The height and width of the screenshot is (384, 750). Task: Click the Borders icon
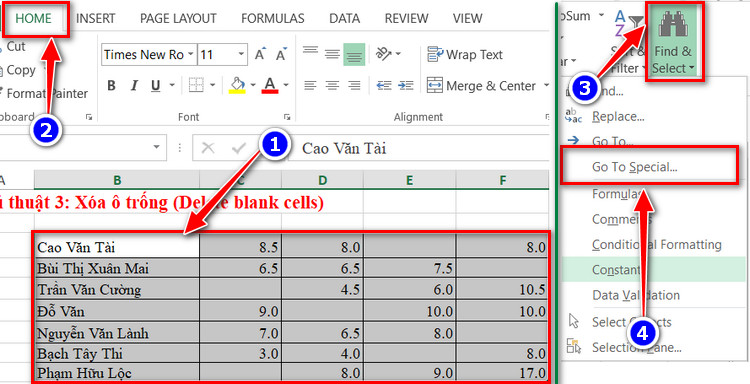pyautogui.click(x=196, y=86)
